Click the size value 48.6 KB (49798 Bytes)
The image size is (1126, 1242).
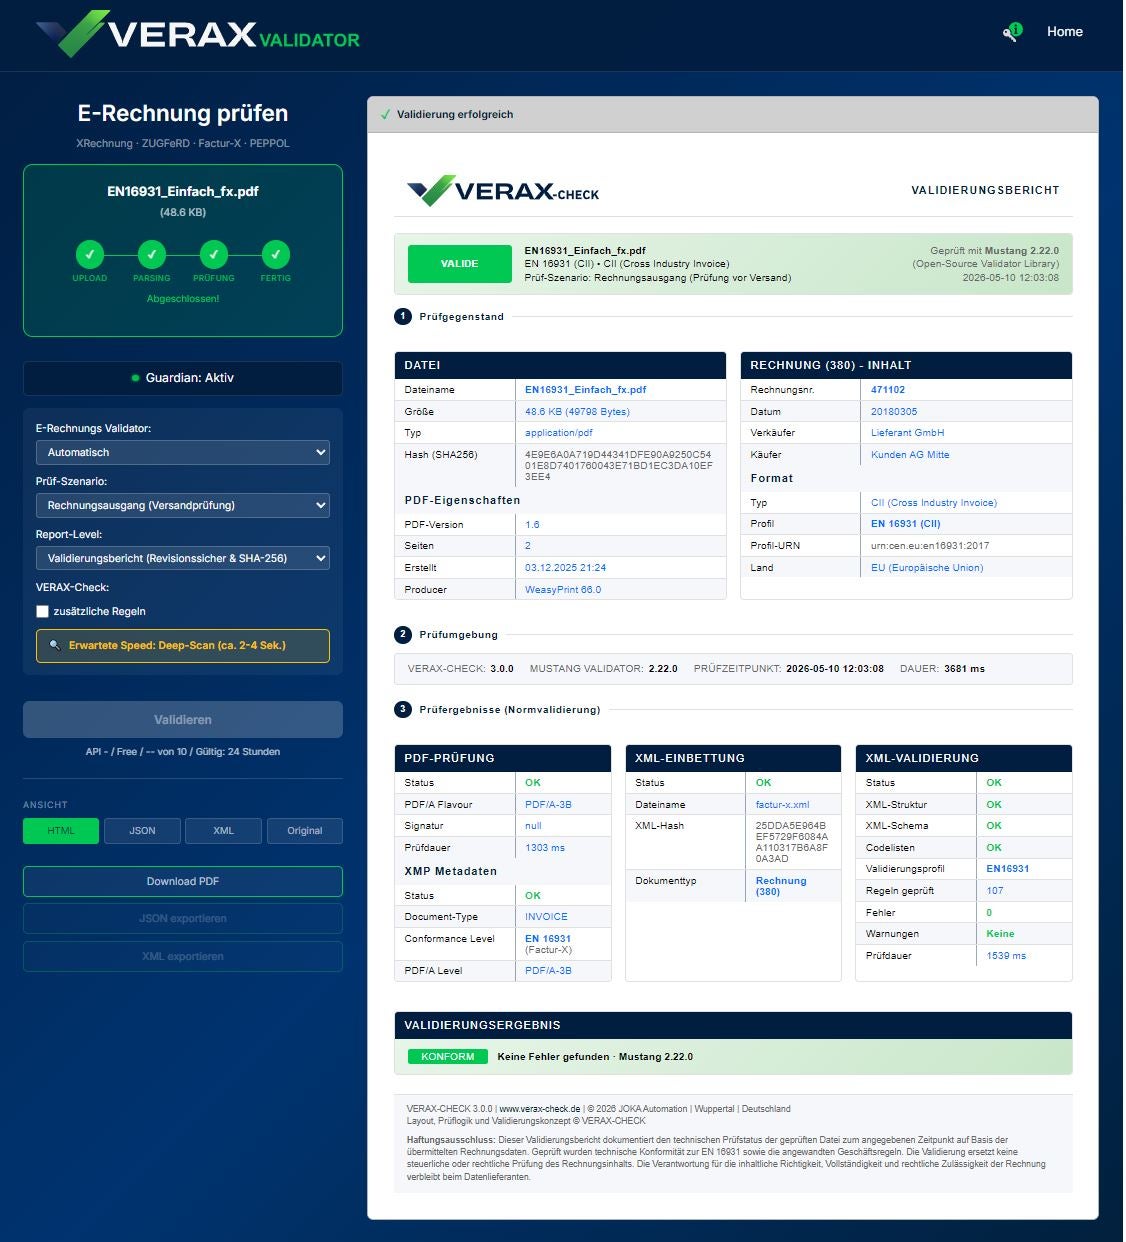tap(577, 412)
